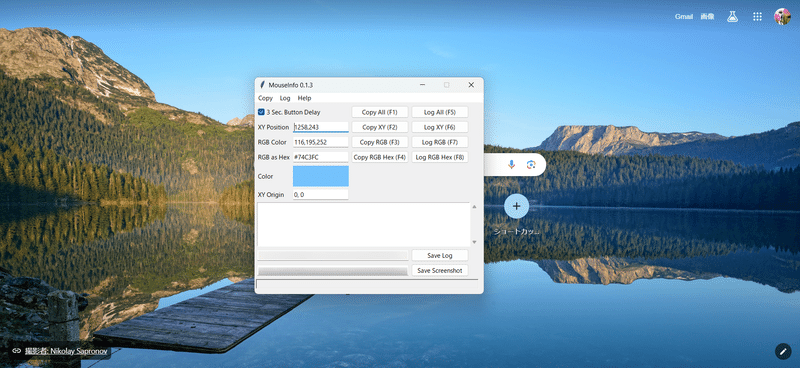
Task: Click the RGB as Hex field
Action: [321, 157]
